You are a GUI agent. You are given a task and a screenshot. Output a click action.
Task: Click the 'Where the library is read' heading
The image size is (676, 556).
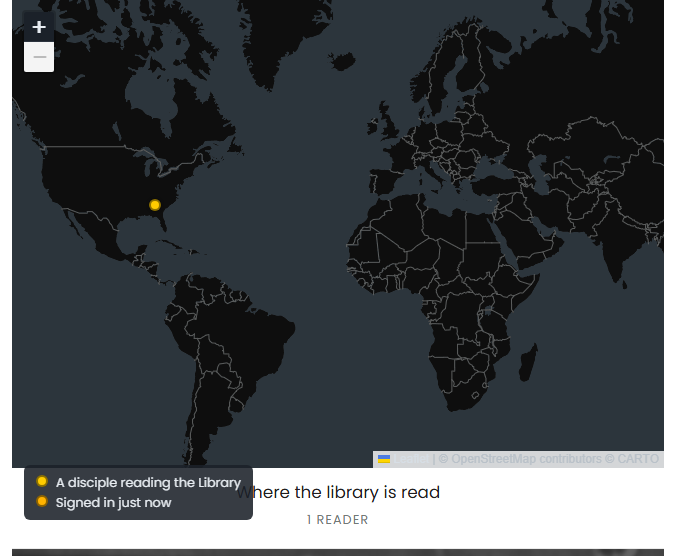[338, 492]
